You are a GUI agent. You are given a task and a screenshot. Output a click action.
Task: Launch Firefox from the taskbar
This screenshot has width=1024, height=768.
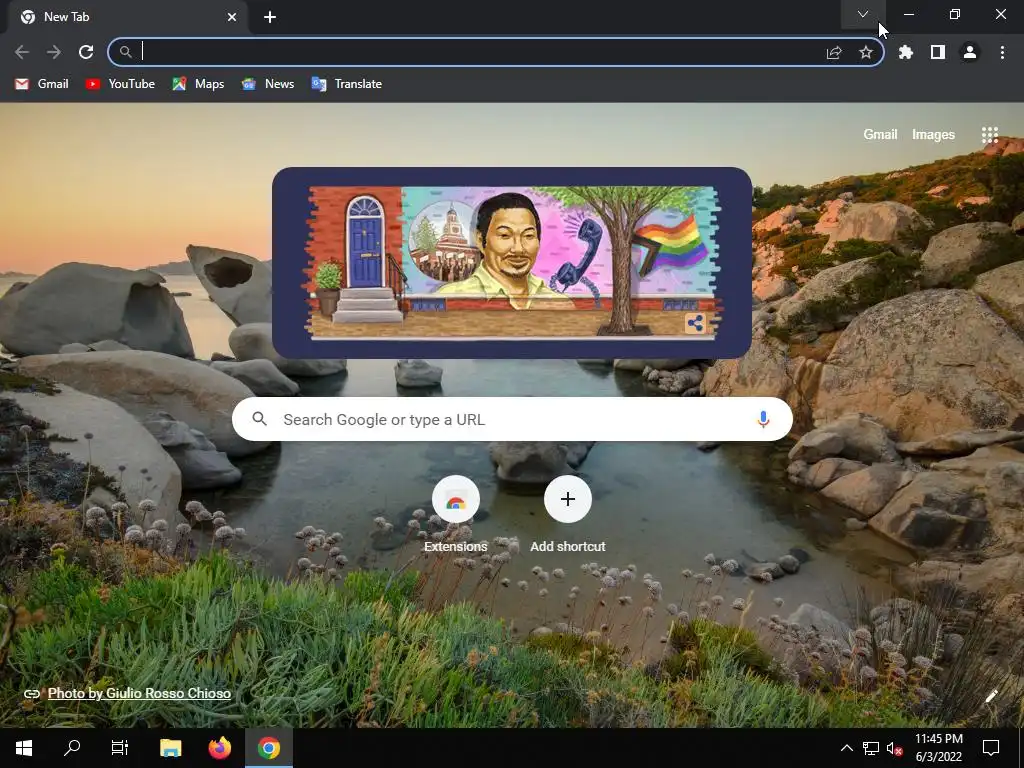pyautogui.click(x=219, y=748)
